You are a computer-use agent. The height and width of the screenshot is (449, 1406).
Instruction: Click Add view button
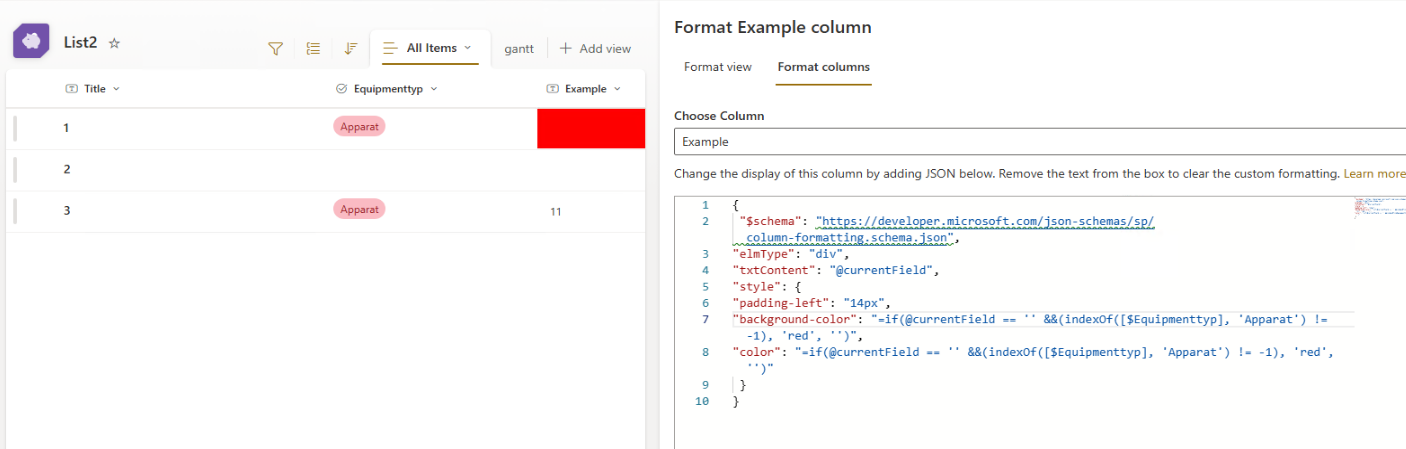(x=595, y=48)
